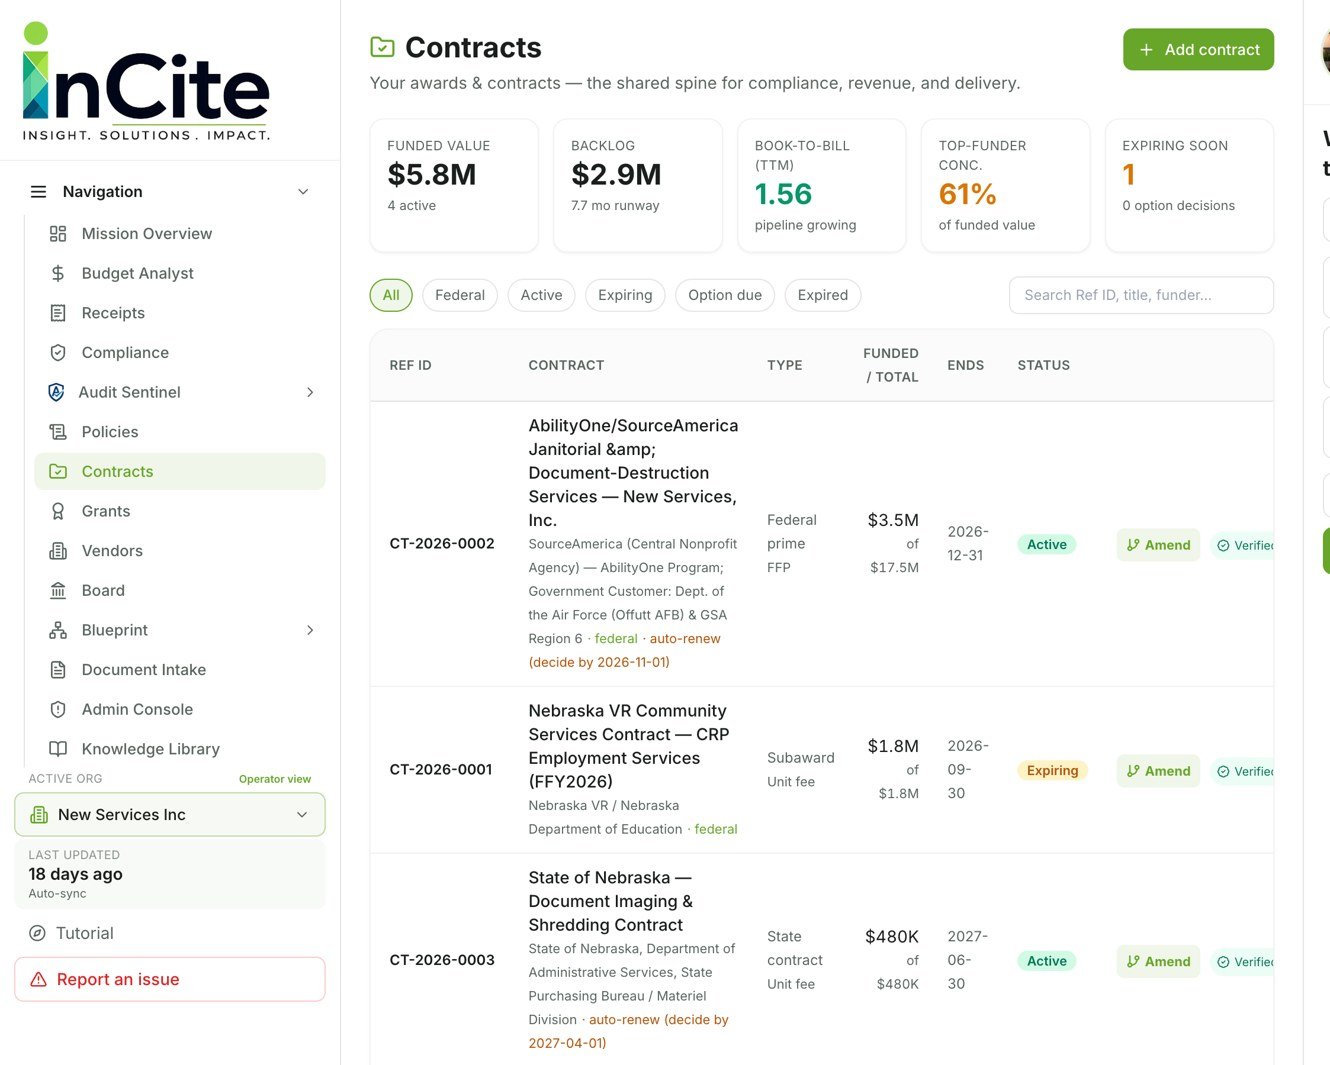Open Document Intake page
This screenshot has height=1065, width=1330.
click(x=180, y=670)
